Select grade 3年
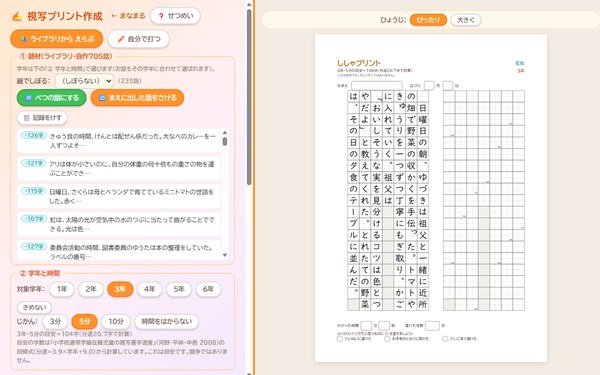The width and height of the screenshot is (600, 375). [x=120, y=289]
